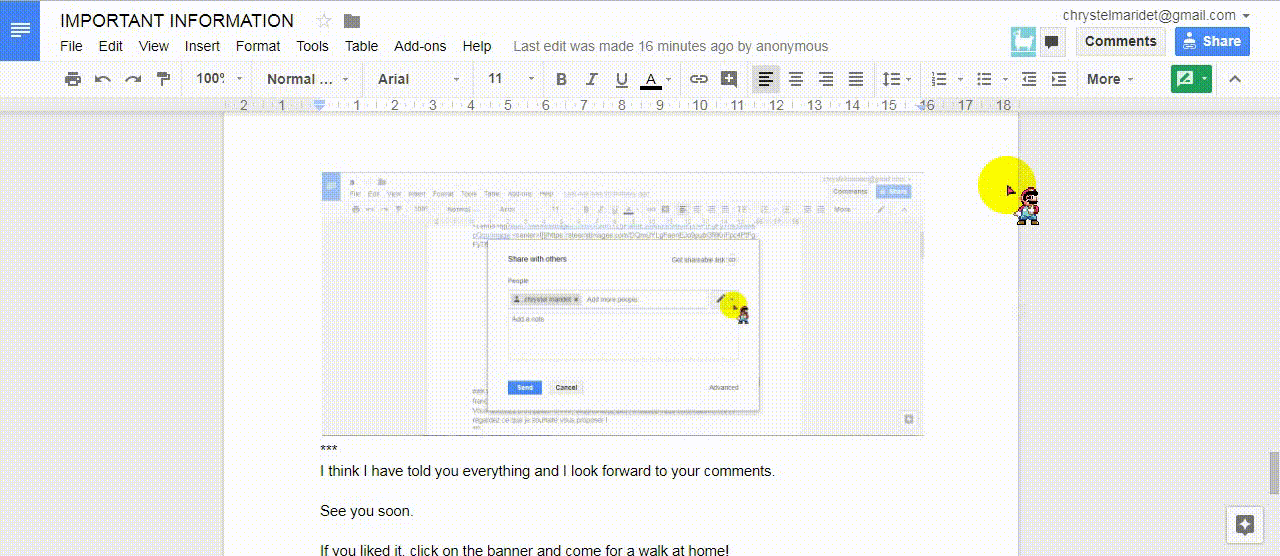Viewport: 1280px width, 556px height.
Task: Apply a bulleted list
Action: point(984,79)
